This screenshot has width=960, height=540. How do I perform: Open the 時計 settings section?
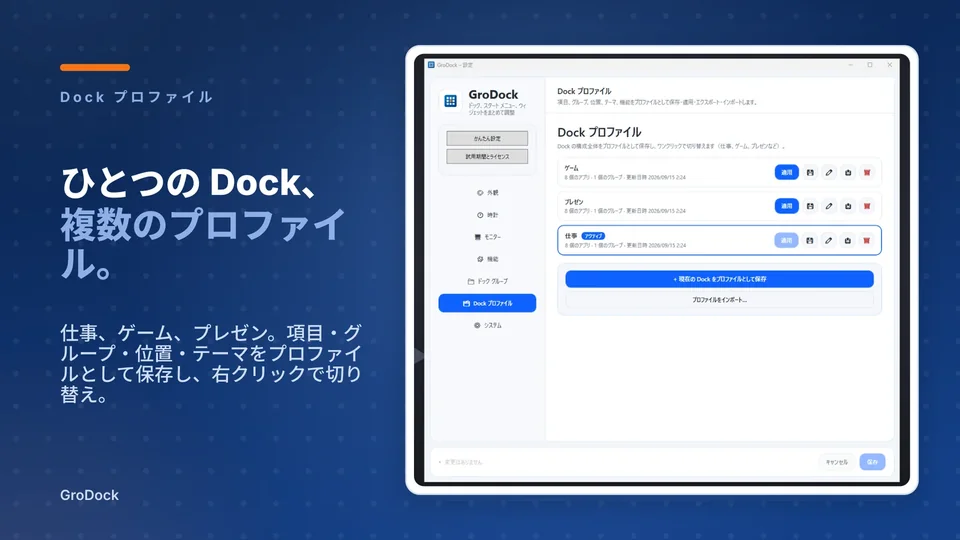[487, 215]
